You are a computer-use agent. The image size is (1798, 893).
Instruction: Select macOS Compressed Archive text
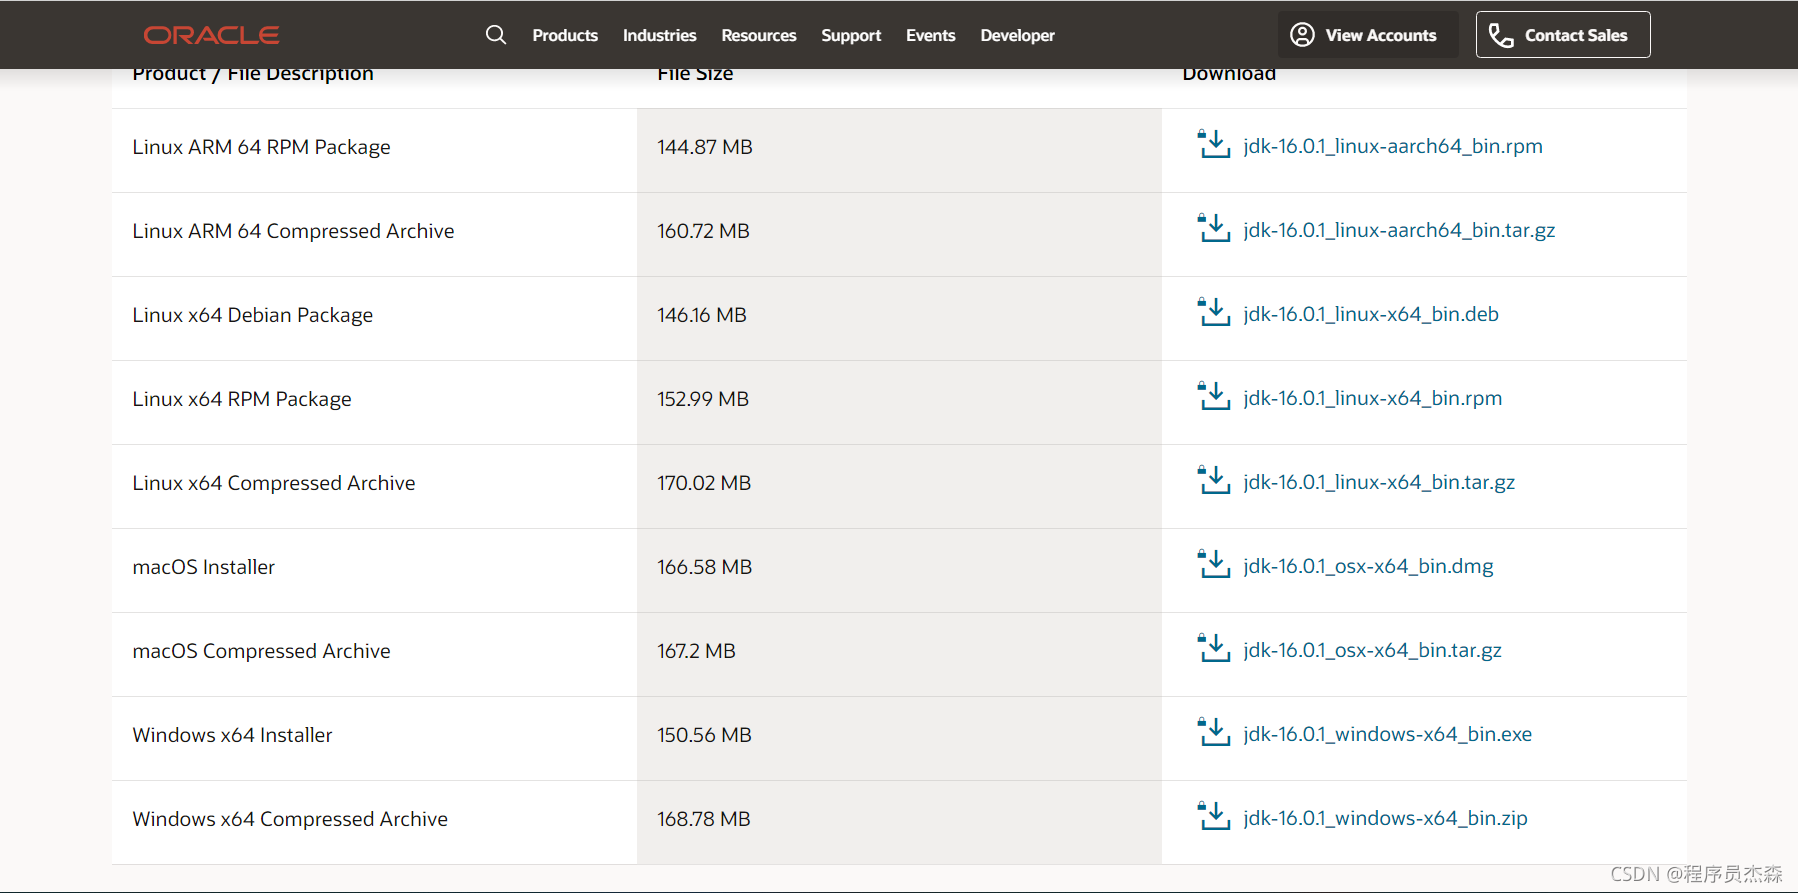pos(261,651)
